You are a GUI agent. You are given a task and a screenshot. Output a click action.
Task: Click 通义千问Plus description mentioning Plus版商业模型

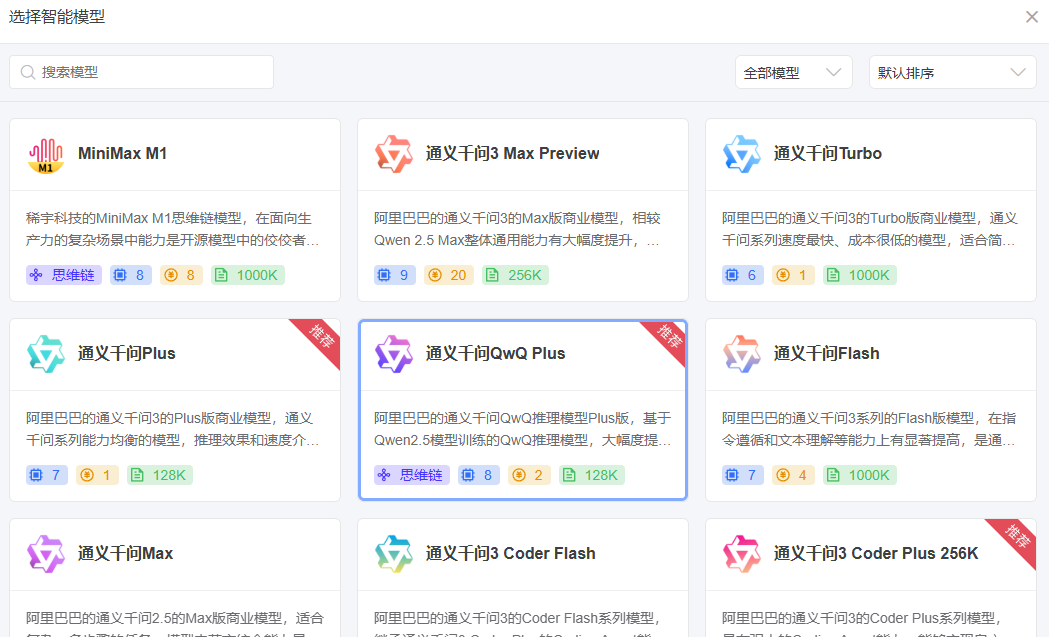point(173,429)
